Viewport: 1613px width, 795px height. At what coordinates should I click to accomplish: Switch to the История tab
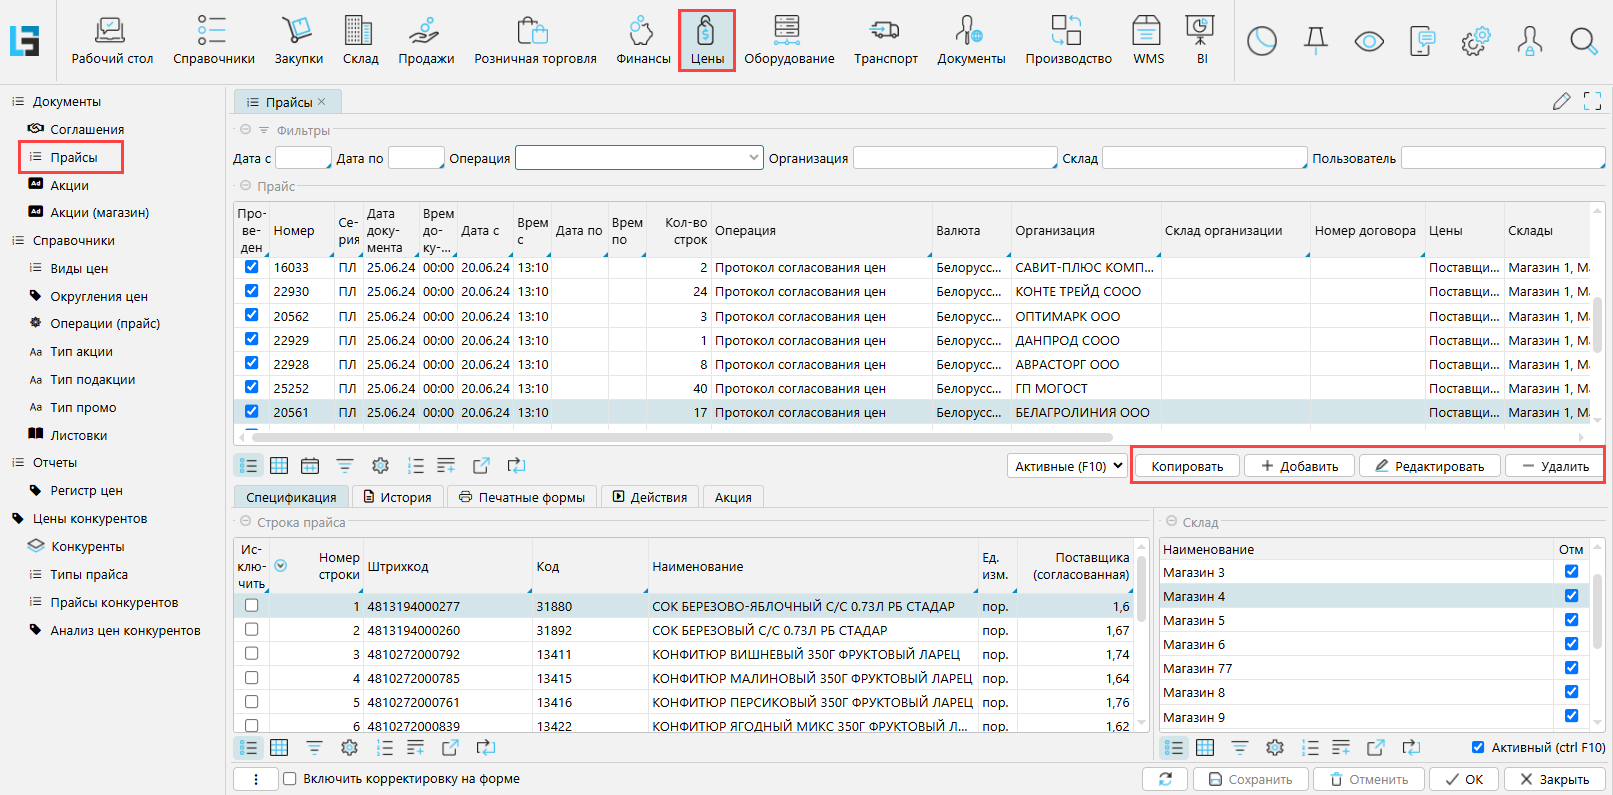(x=398, y=497)
